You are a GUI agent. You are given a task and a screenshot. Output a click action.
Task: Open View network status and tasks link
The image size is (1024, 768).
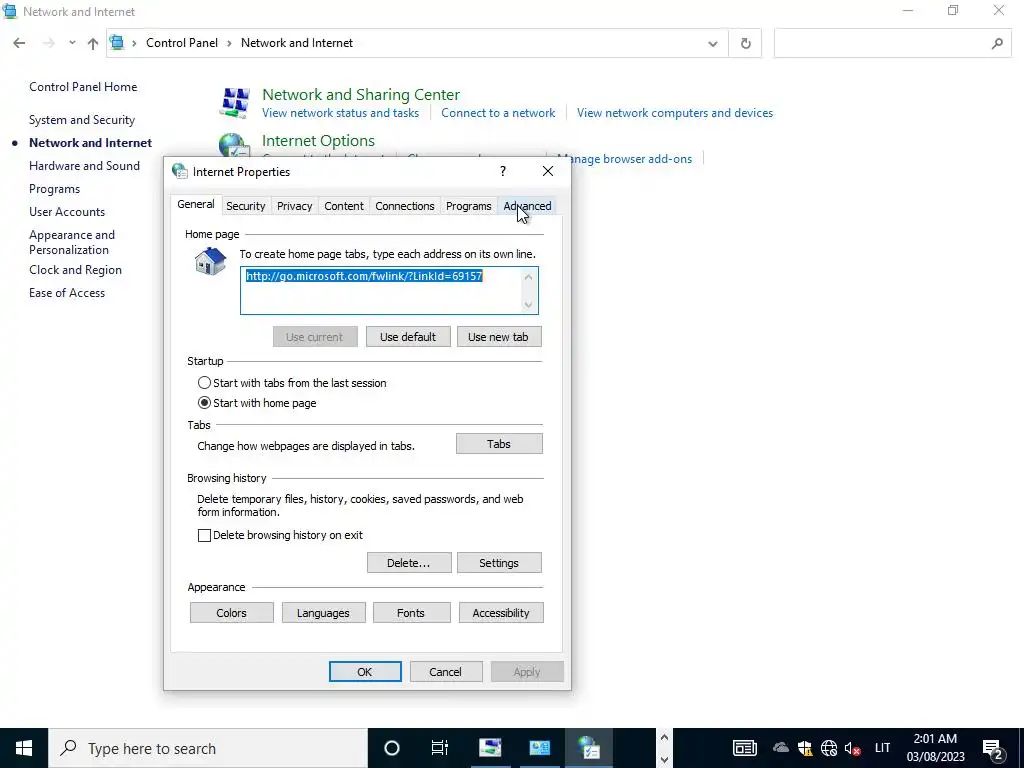point(340,113)
